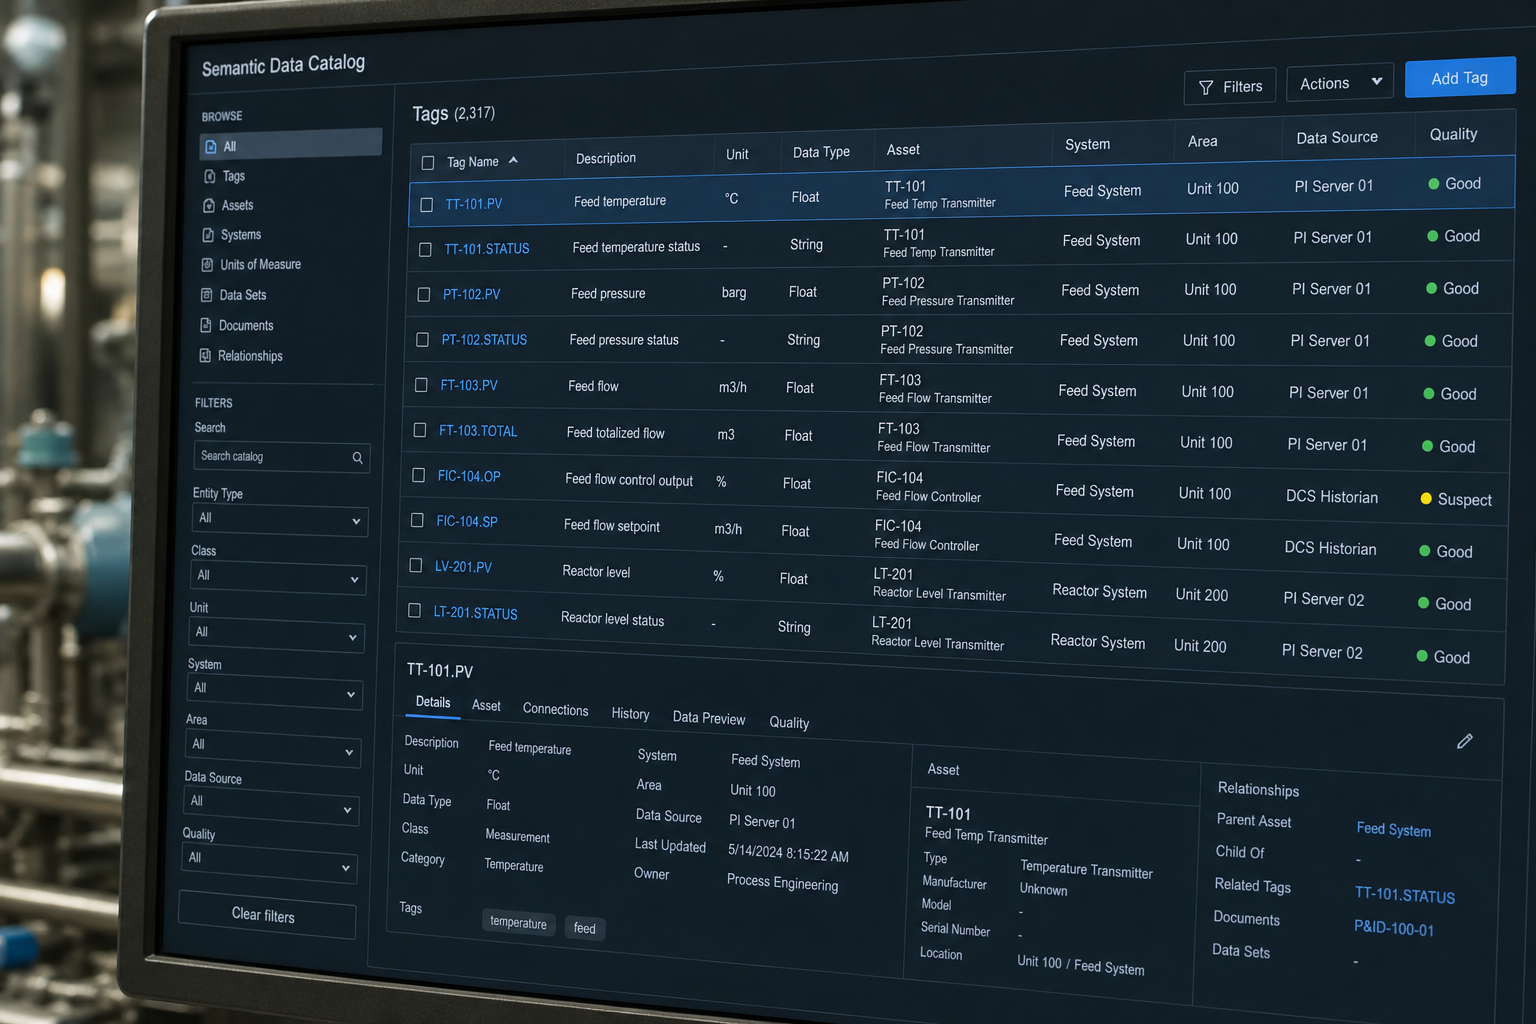Open the P&ID-100-01 document link

tap(1394, 928)
